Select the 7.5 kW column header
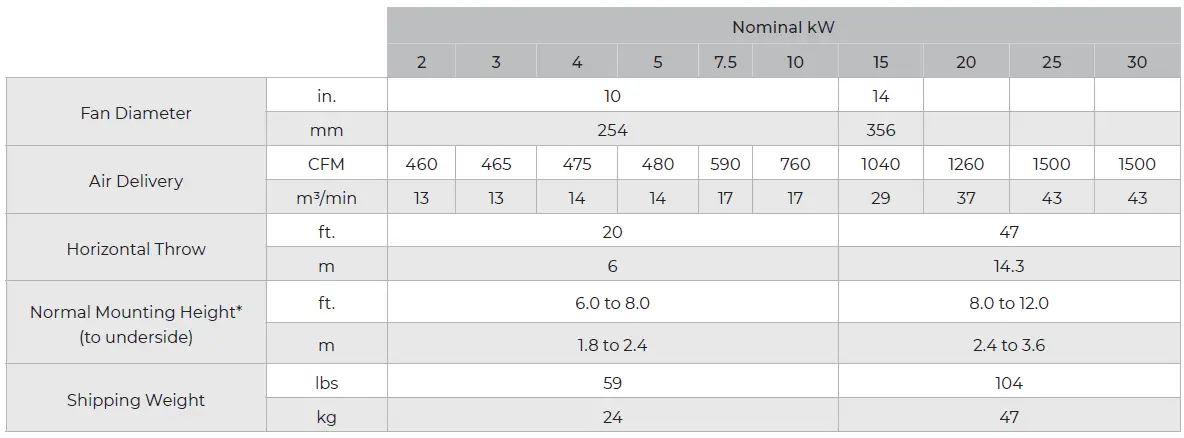1184x438 pixels. click(725, 62)
